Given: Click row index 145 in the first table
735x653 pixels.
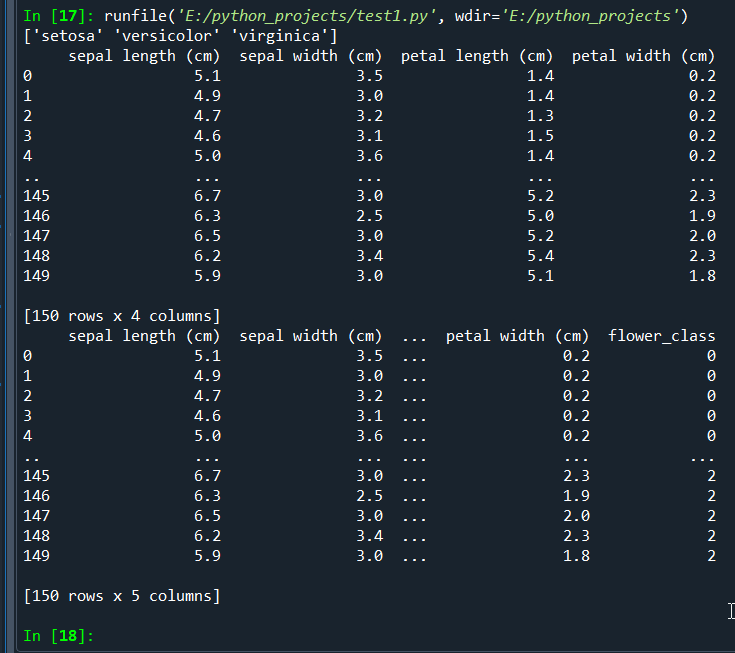Looking at the screenshot, I should coord(37,196).
